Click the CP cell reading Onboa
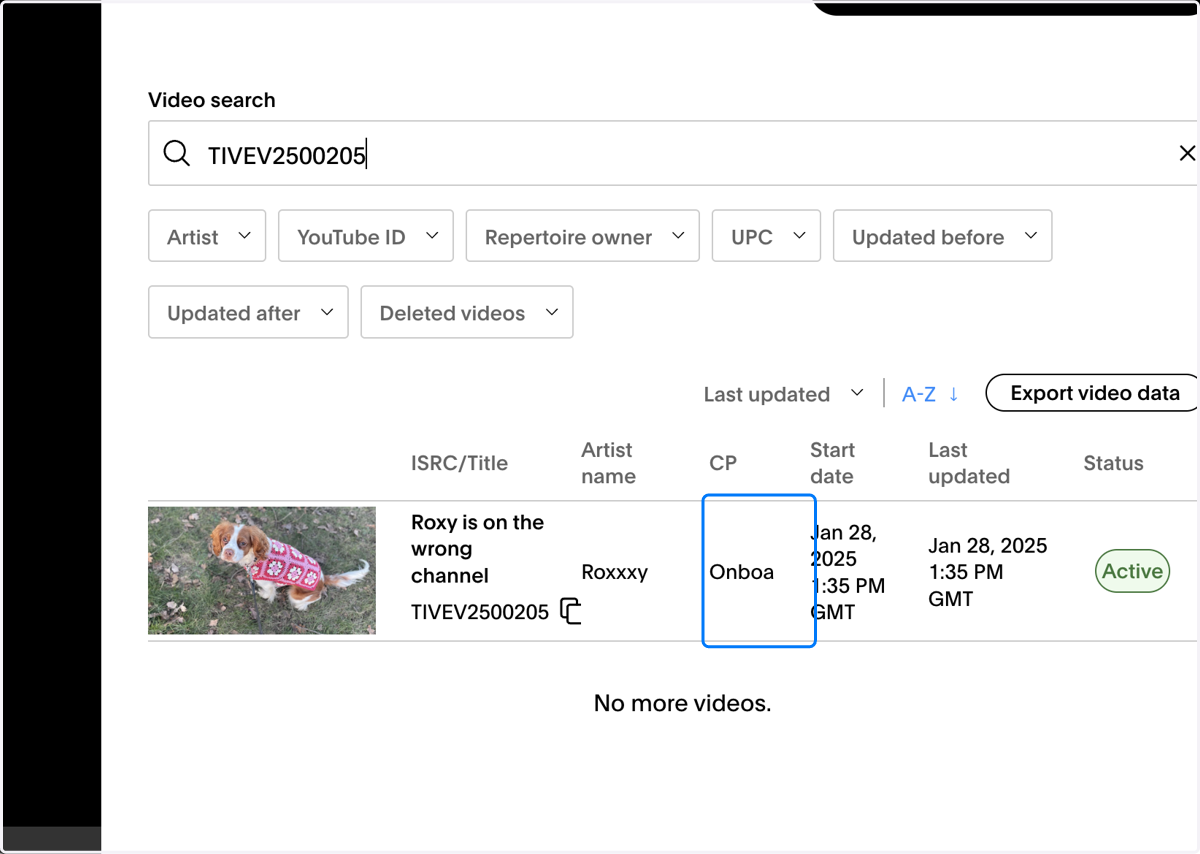 click(x=759, y=571)
